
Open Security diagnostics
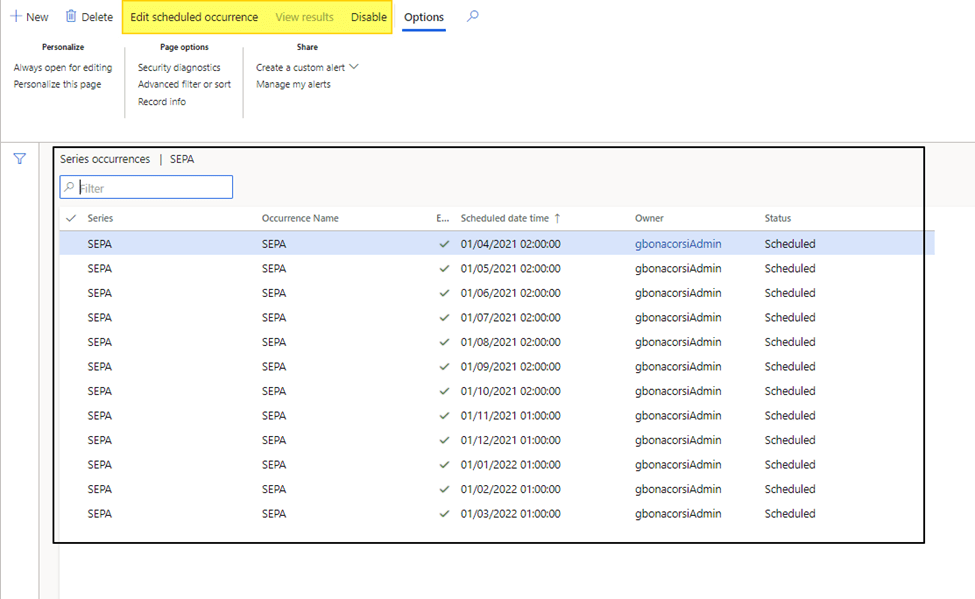point(179,68)
